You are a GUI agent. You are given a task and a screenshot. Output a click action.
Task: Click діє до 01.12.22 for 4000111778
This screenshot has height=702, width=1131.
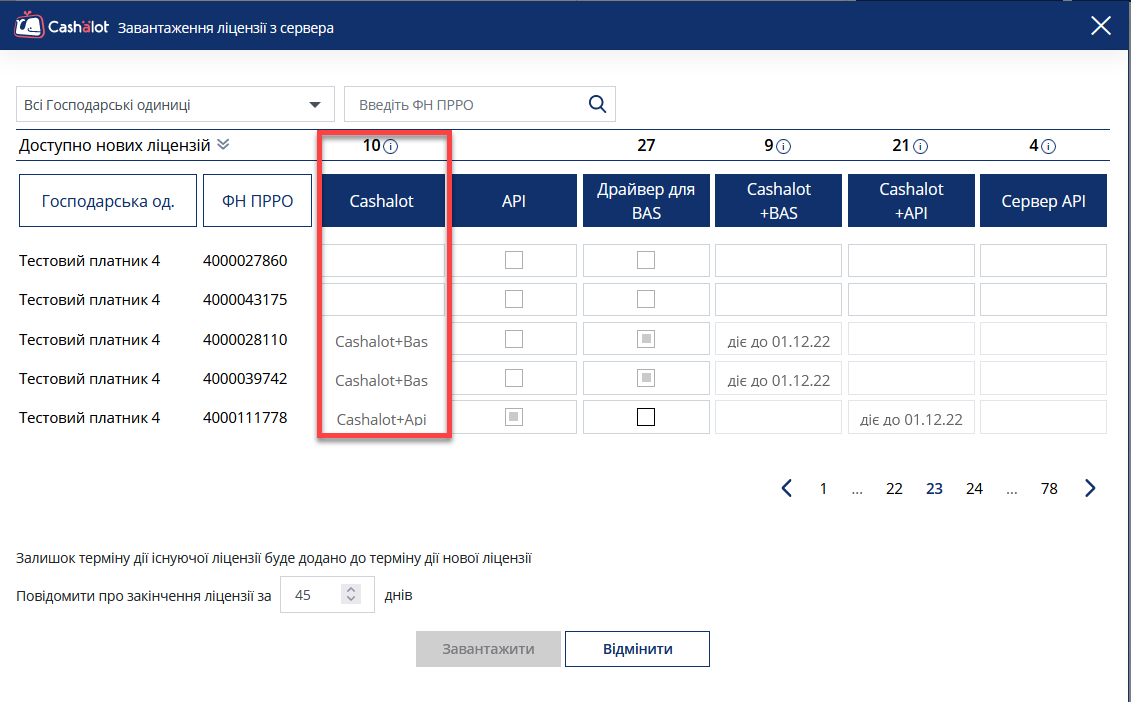911,419
